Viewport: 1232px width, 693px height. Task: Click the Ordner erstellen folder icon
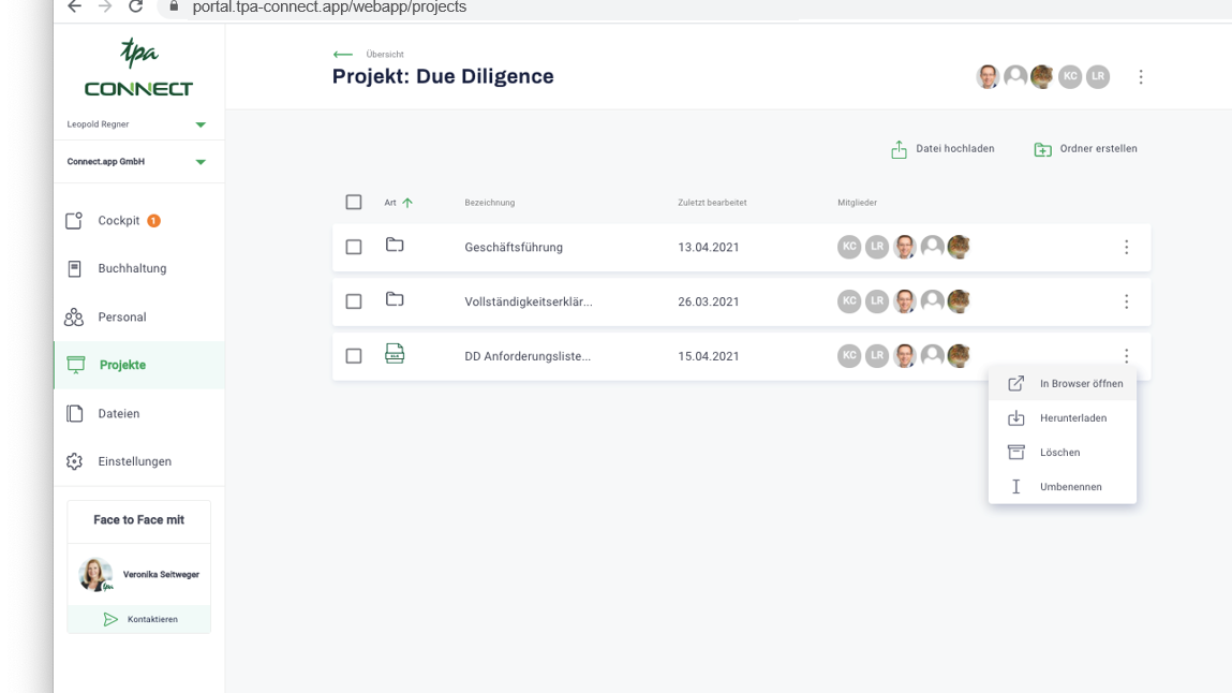[x=1043, y=149]
